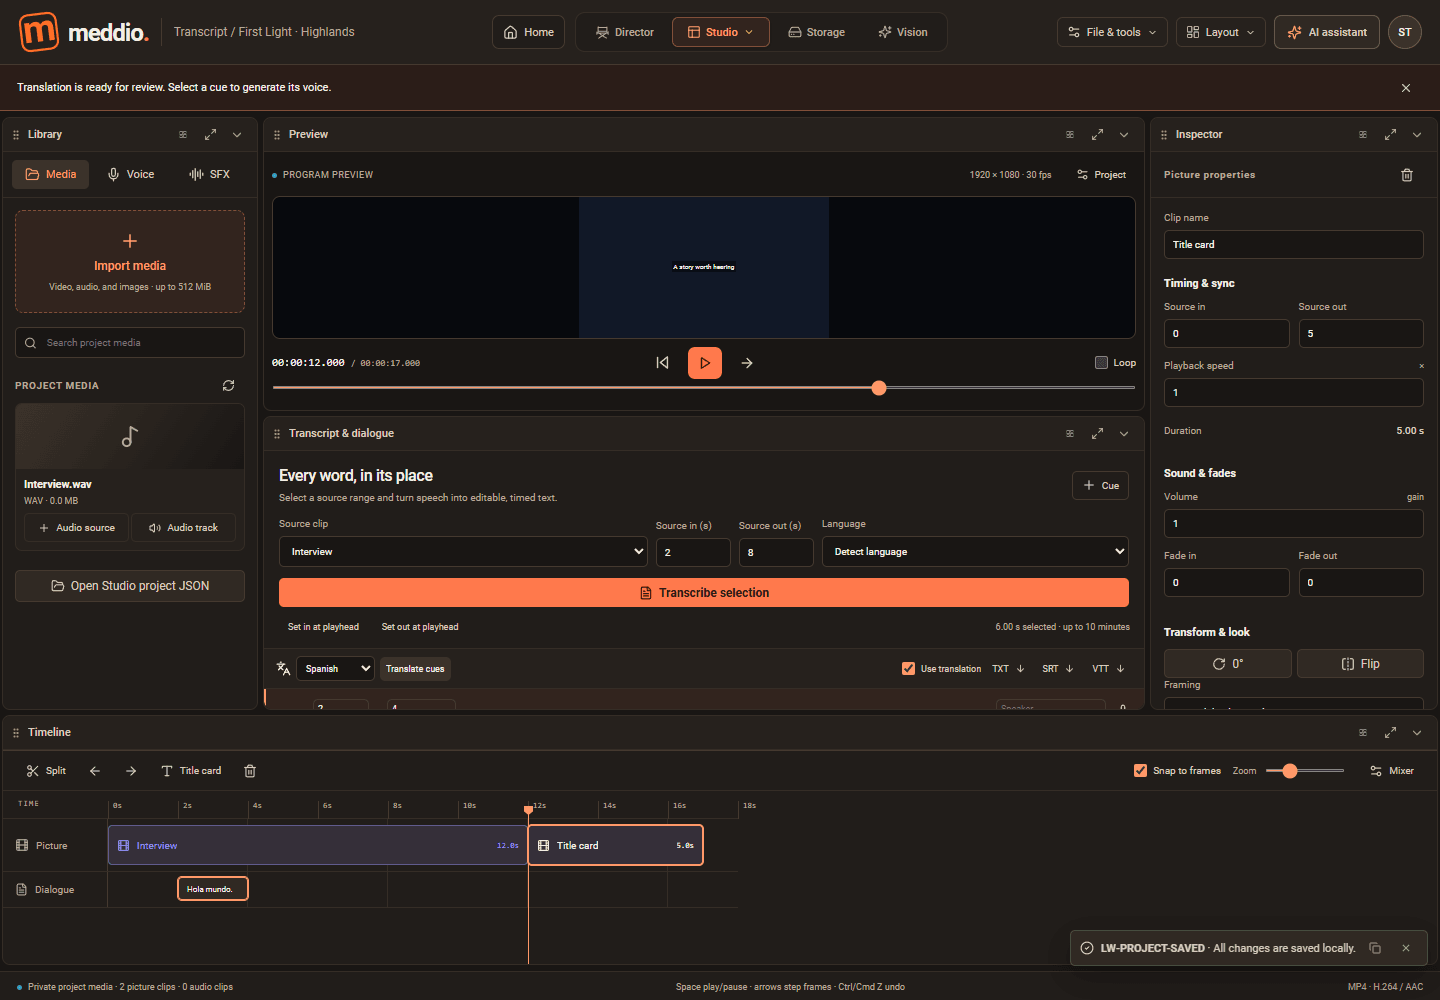This screenshot has width=1440, height=1000.
Task: Focus the Search project media field
Action: 130,343
